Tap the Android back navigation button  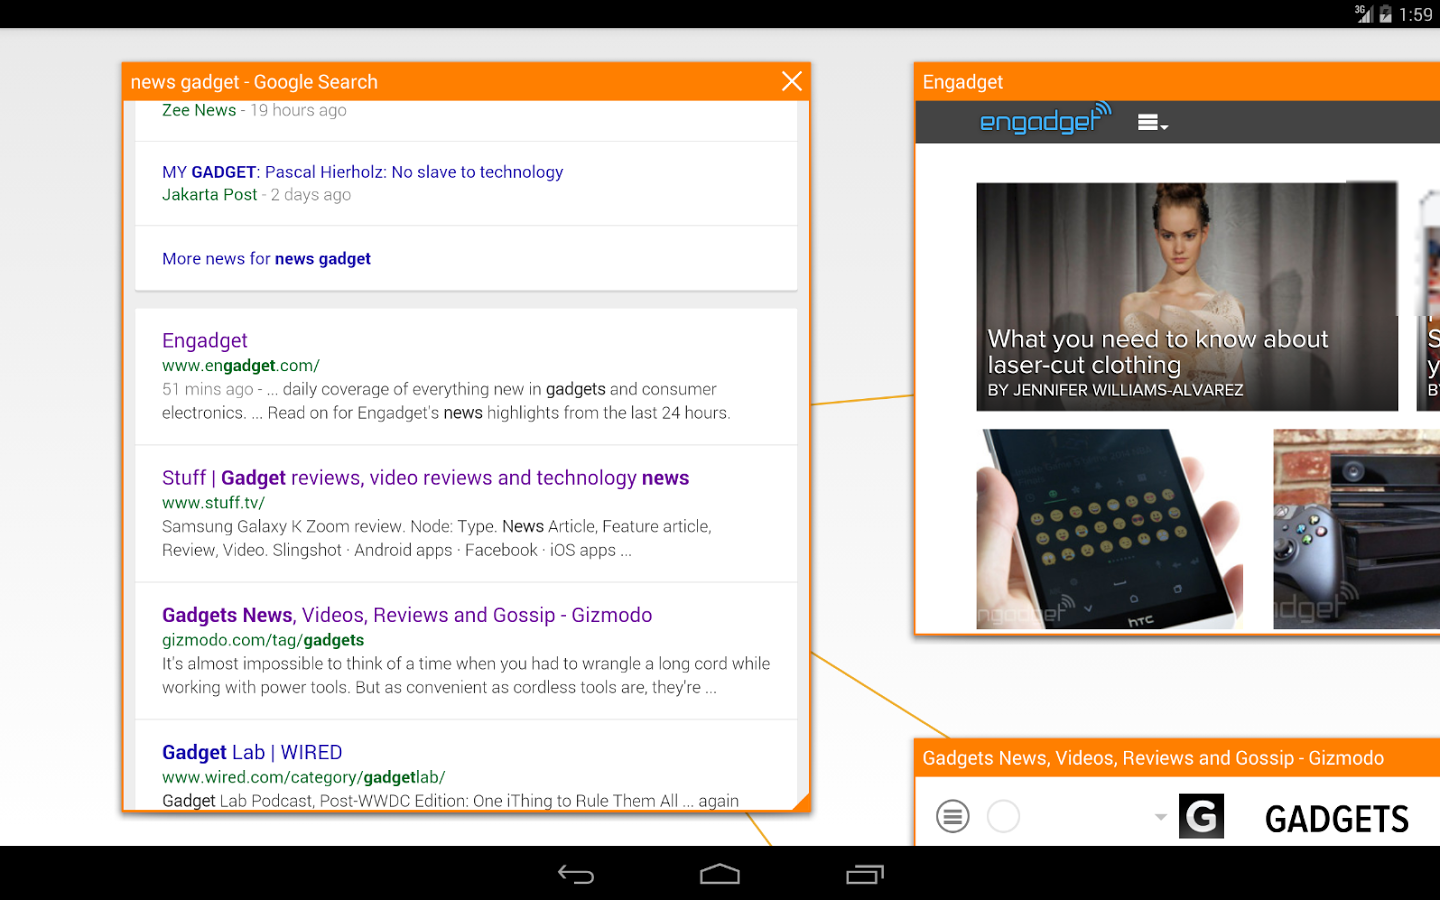[x=576, y=875]
